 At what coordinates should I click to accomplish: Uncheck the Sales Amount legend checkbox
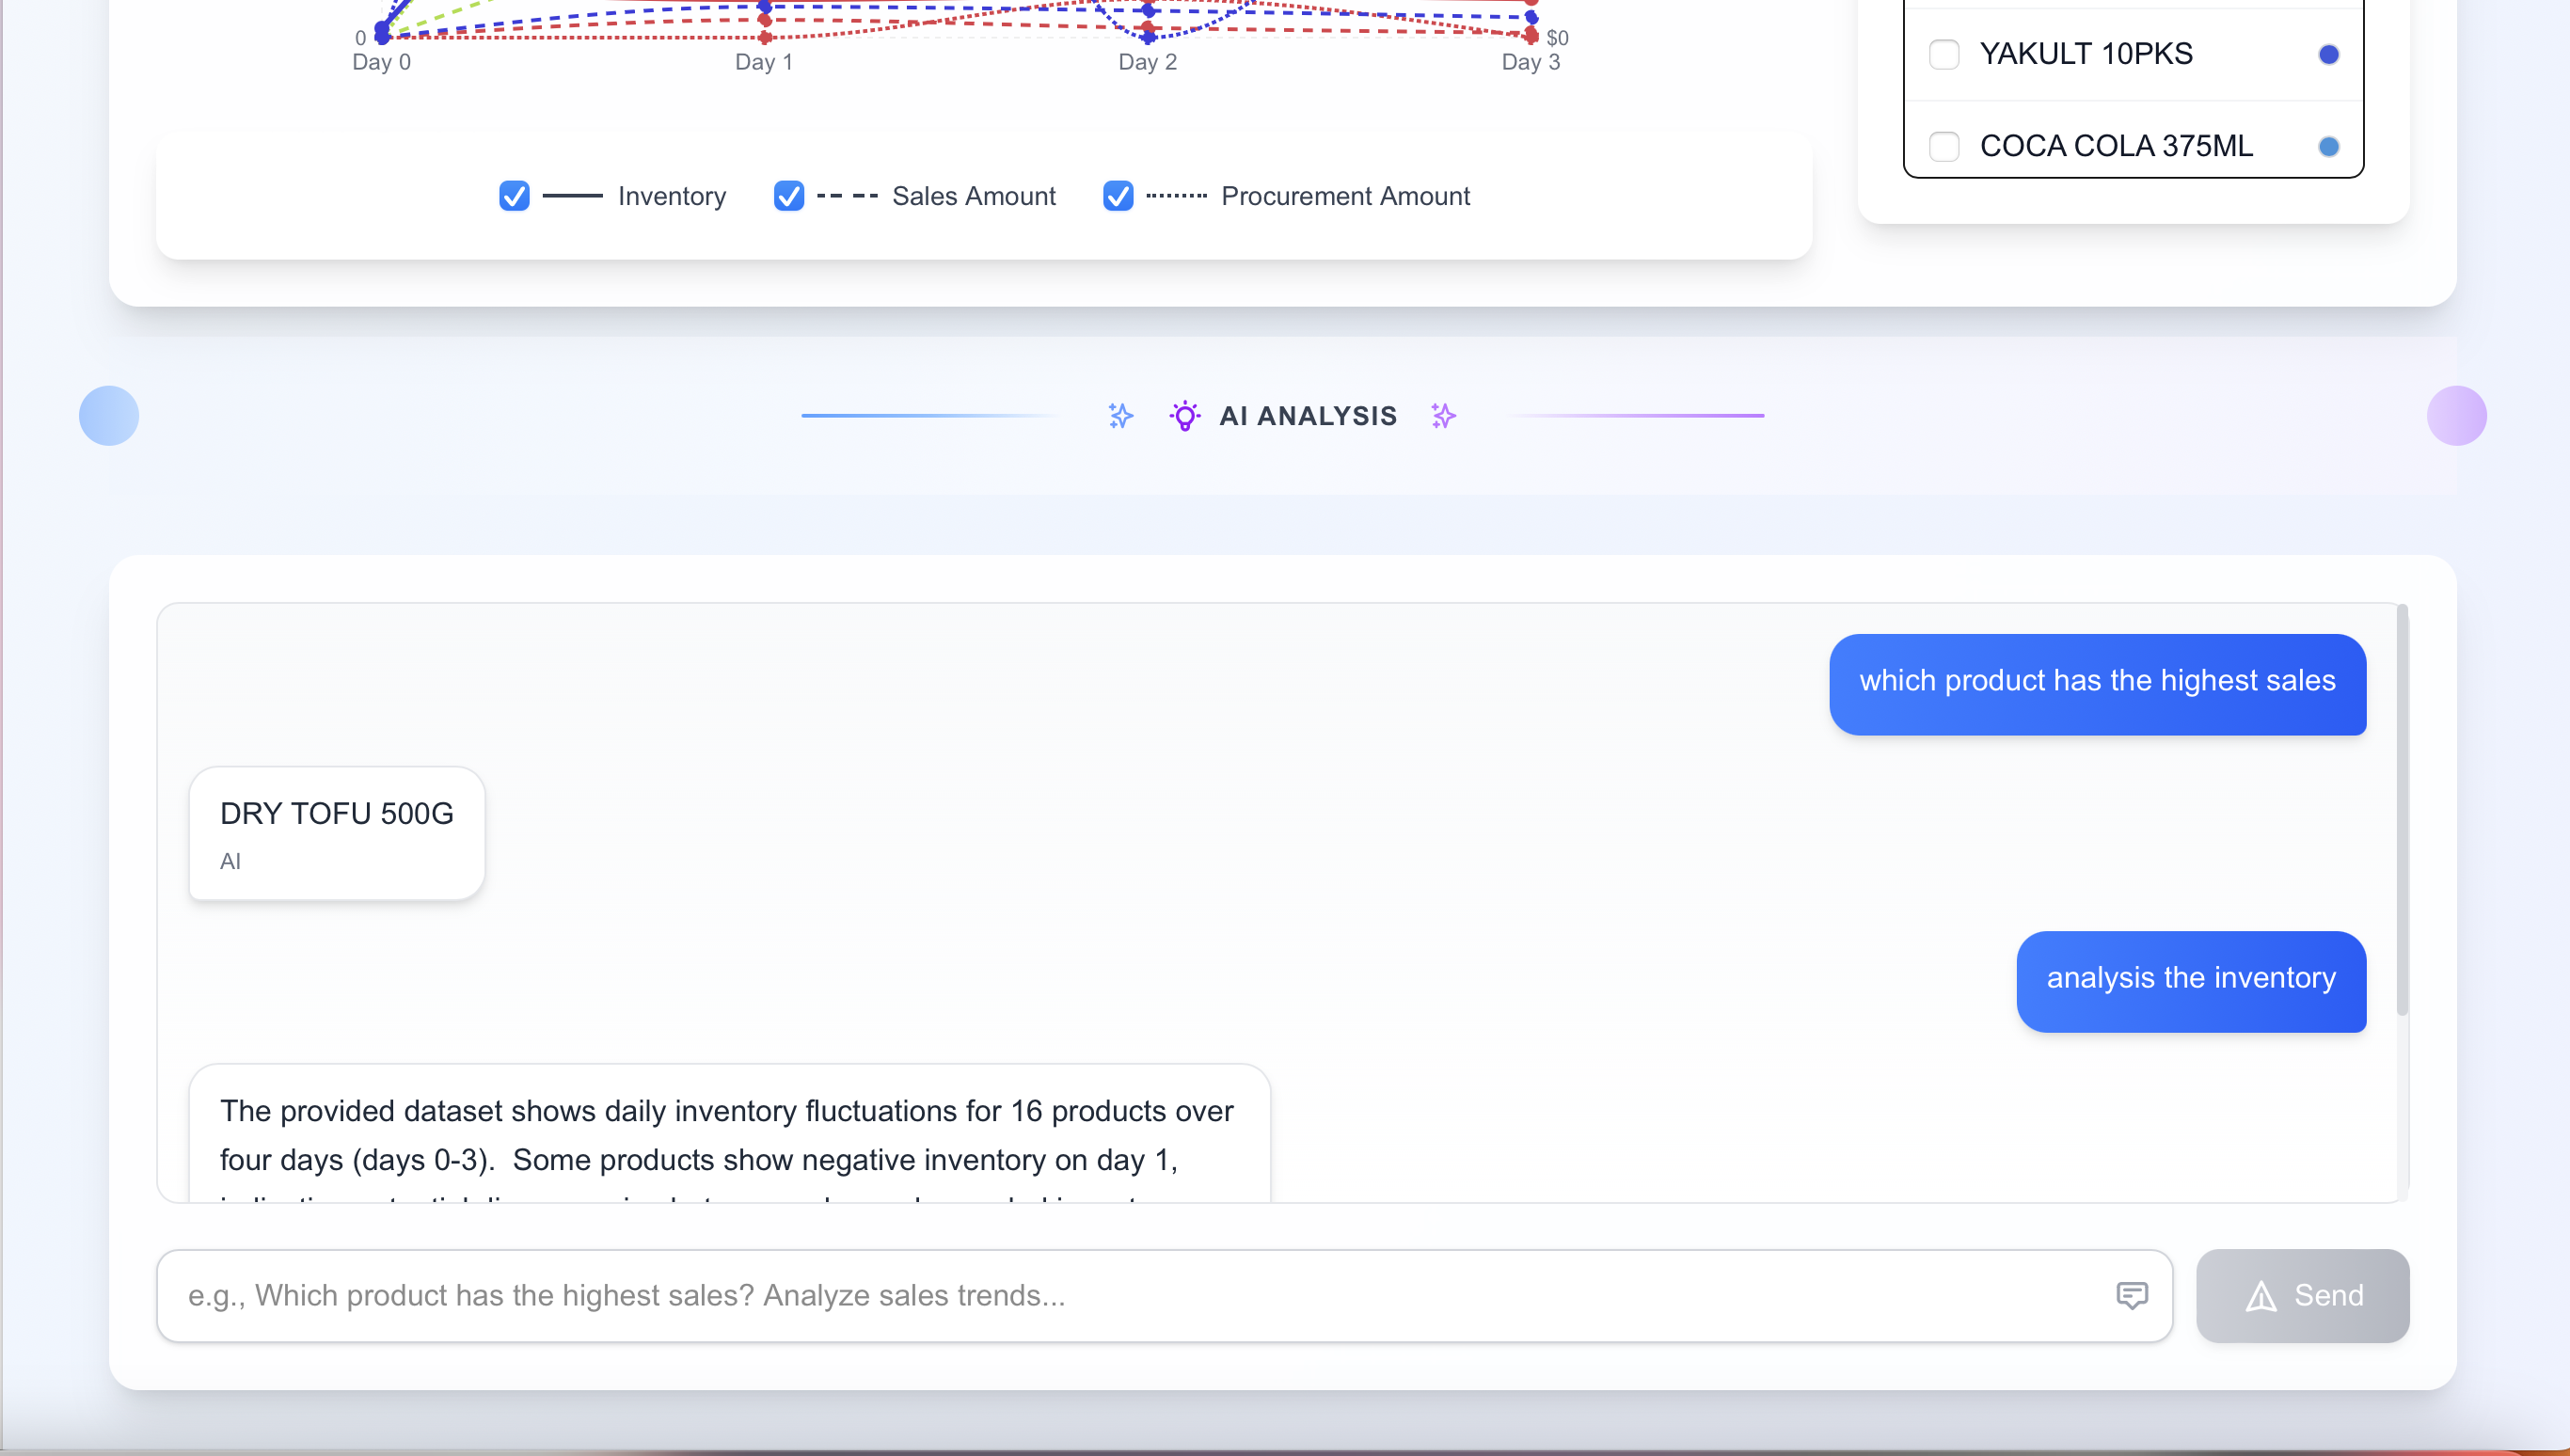pos(789,196)
